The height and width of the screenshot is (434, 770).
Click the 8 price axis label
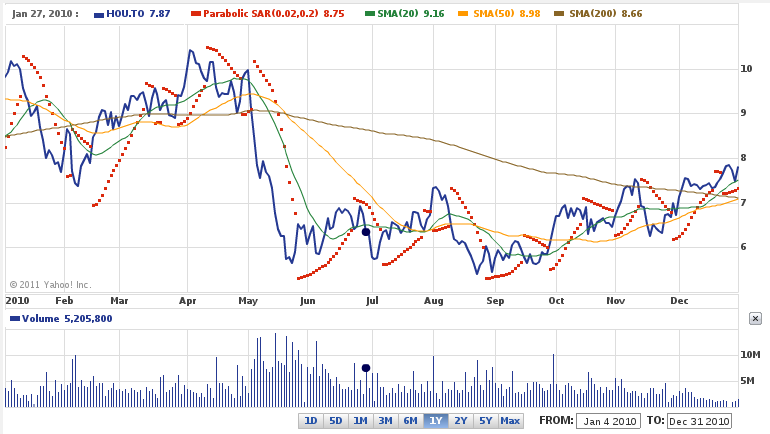(x=743, y=158)
